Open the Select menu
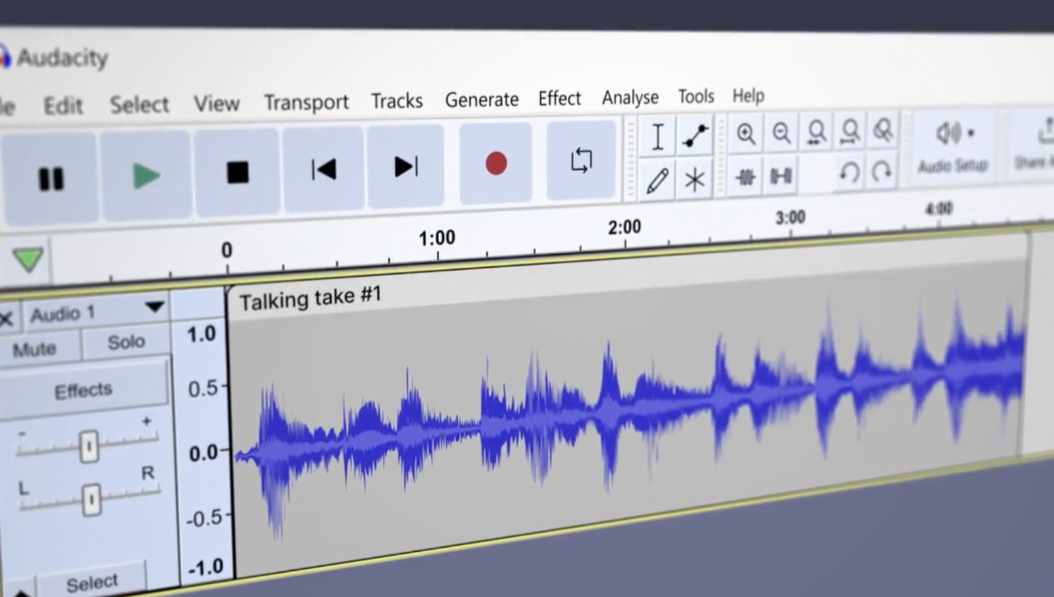The width and height of the screenshot is (1054, 597). (x=139, y=104)
